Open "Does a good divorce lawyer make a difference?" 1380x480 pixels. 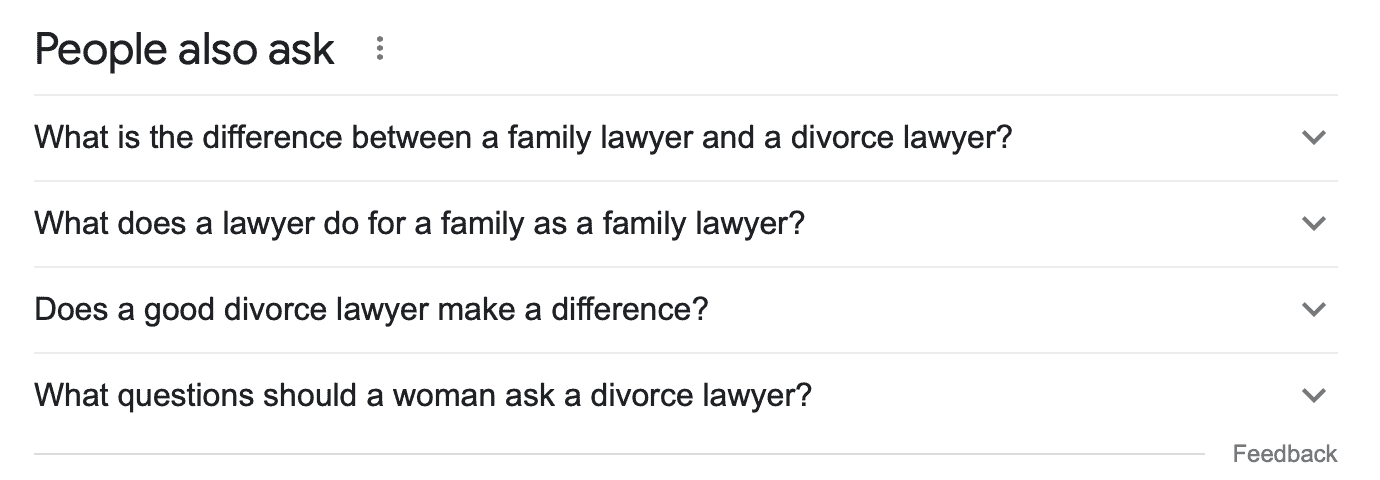tap(371, 310)
